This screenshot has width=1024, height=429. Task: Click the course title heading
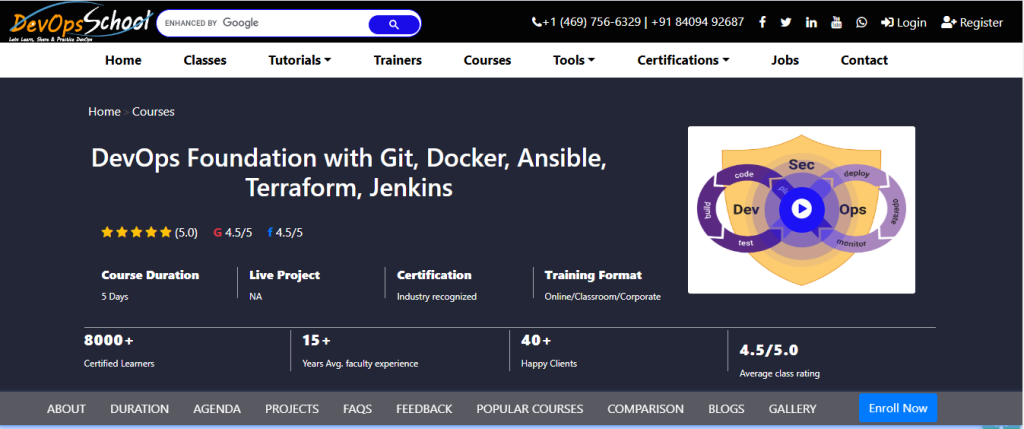349,173
